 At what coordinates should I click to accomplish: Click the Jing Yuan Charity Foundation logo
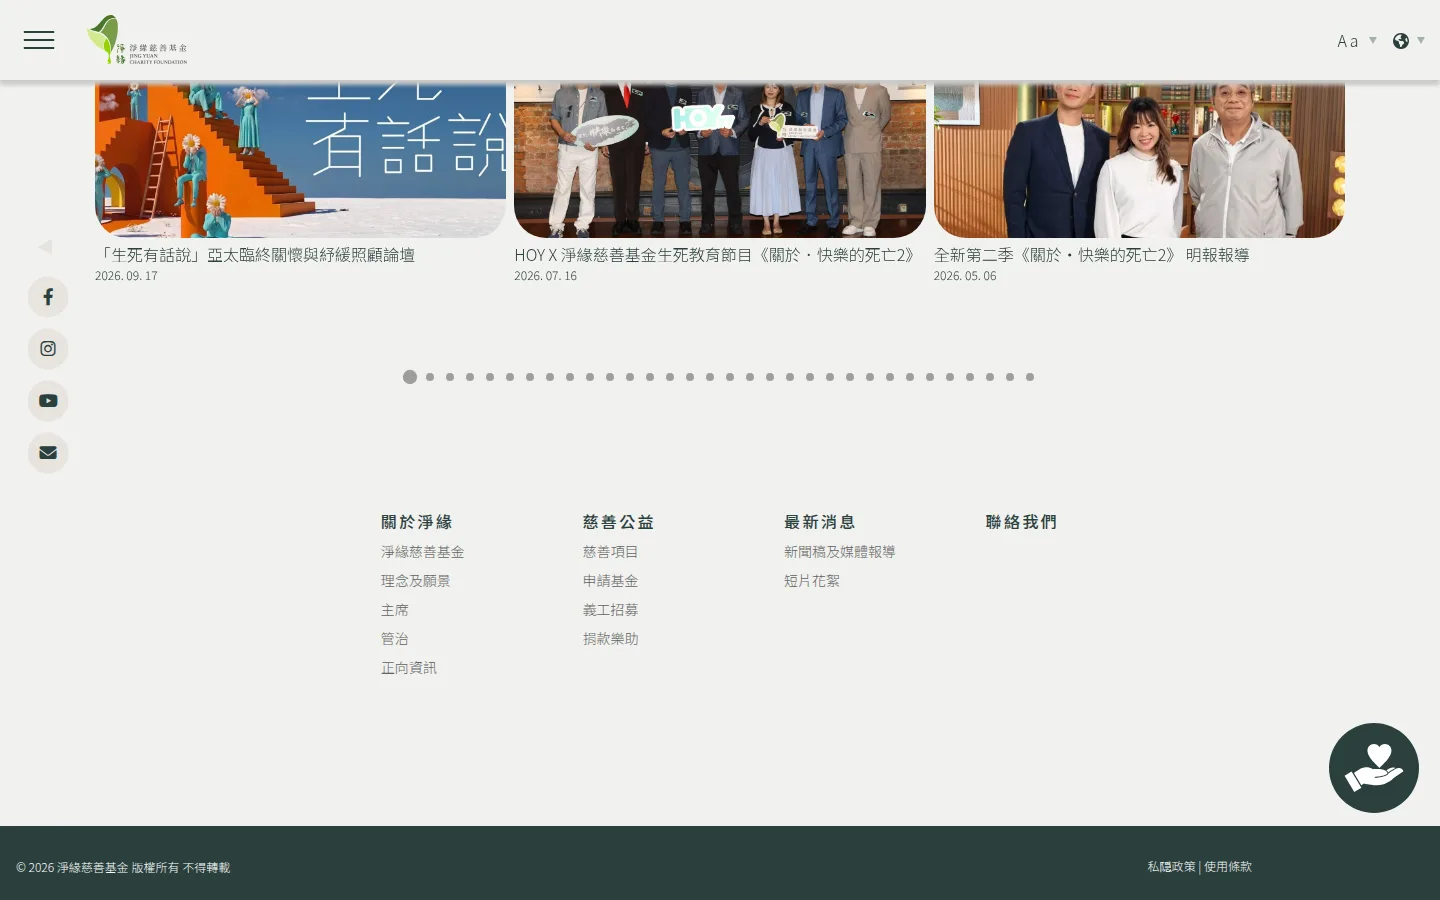137,40
